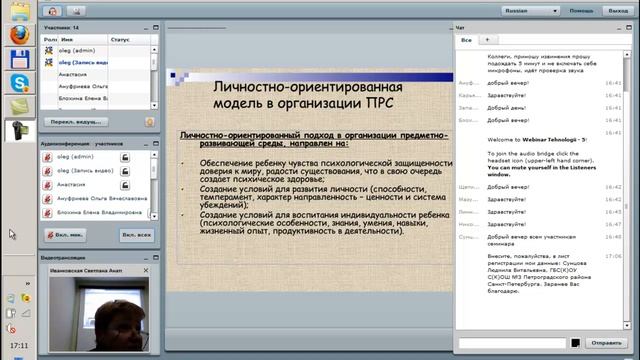Click the orange status icon in participants panel
This screenshot has height=360, width=640.
pyautogui.click(x=149, y=122)
